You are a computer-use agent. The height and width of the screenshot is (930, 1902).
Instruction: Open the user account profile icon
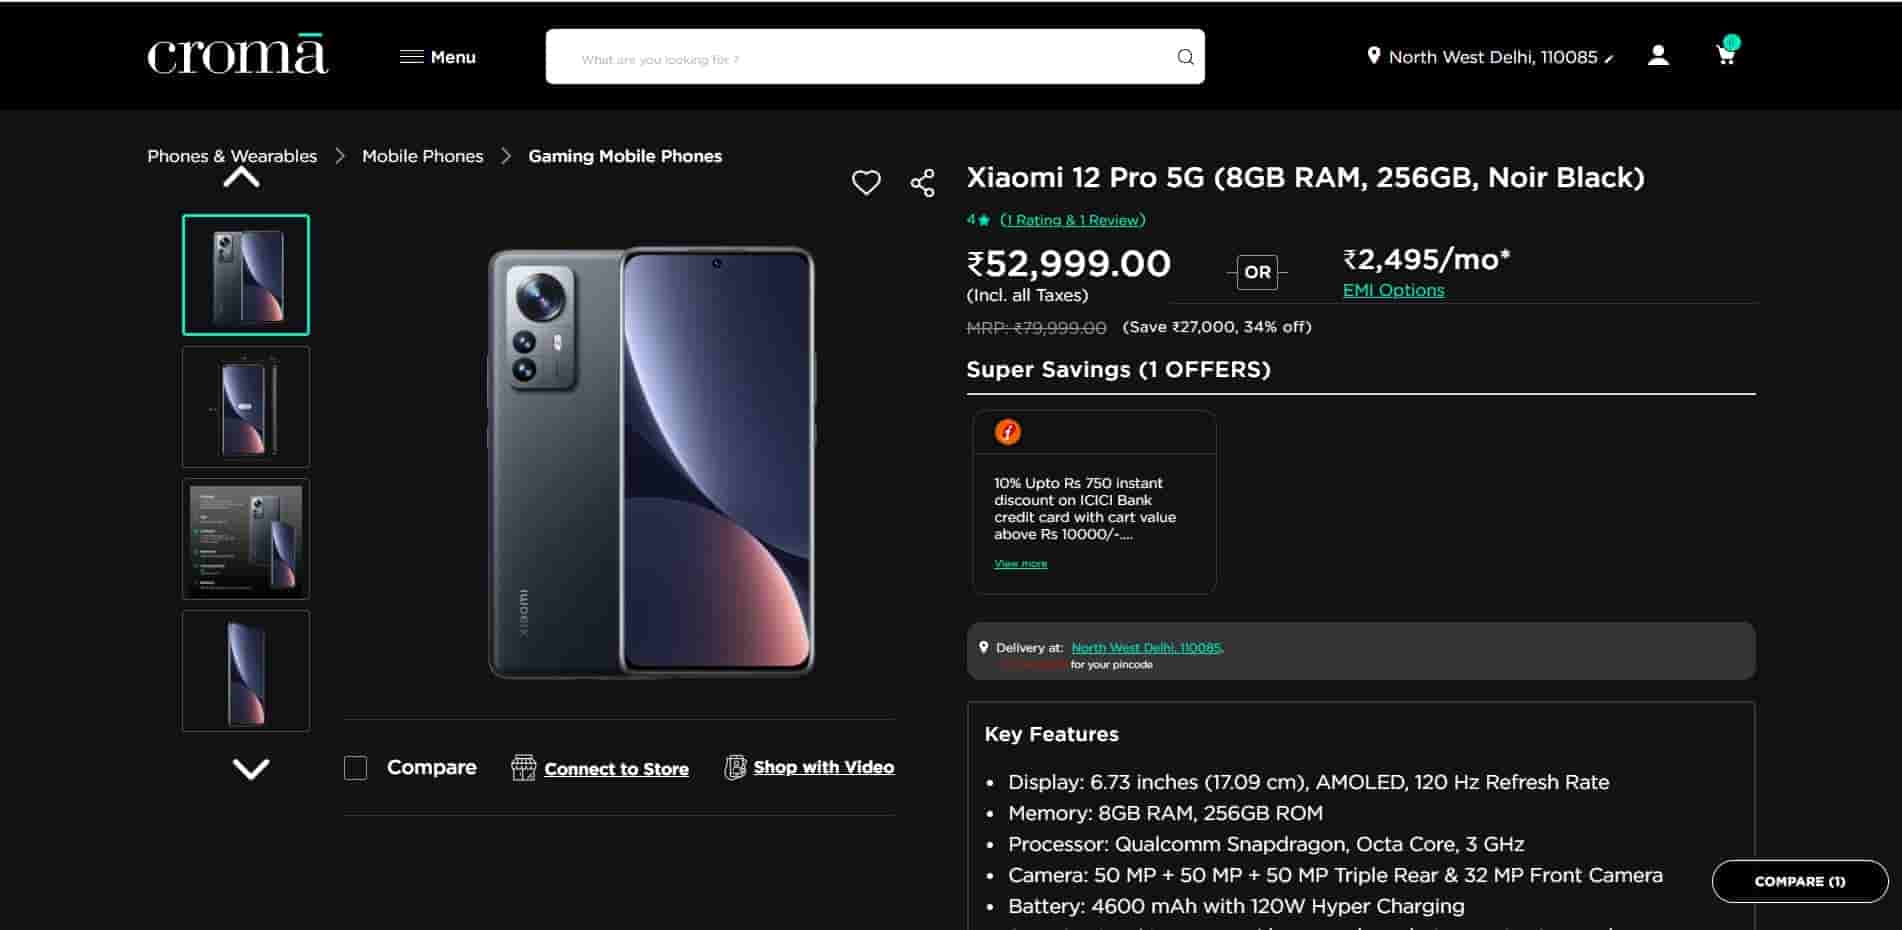[x=1658, y=56]
